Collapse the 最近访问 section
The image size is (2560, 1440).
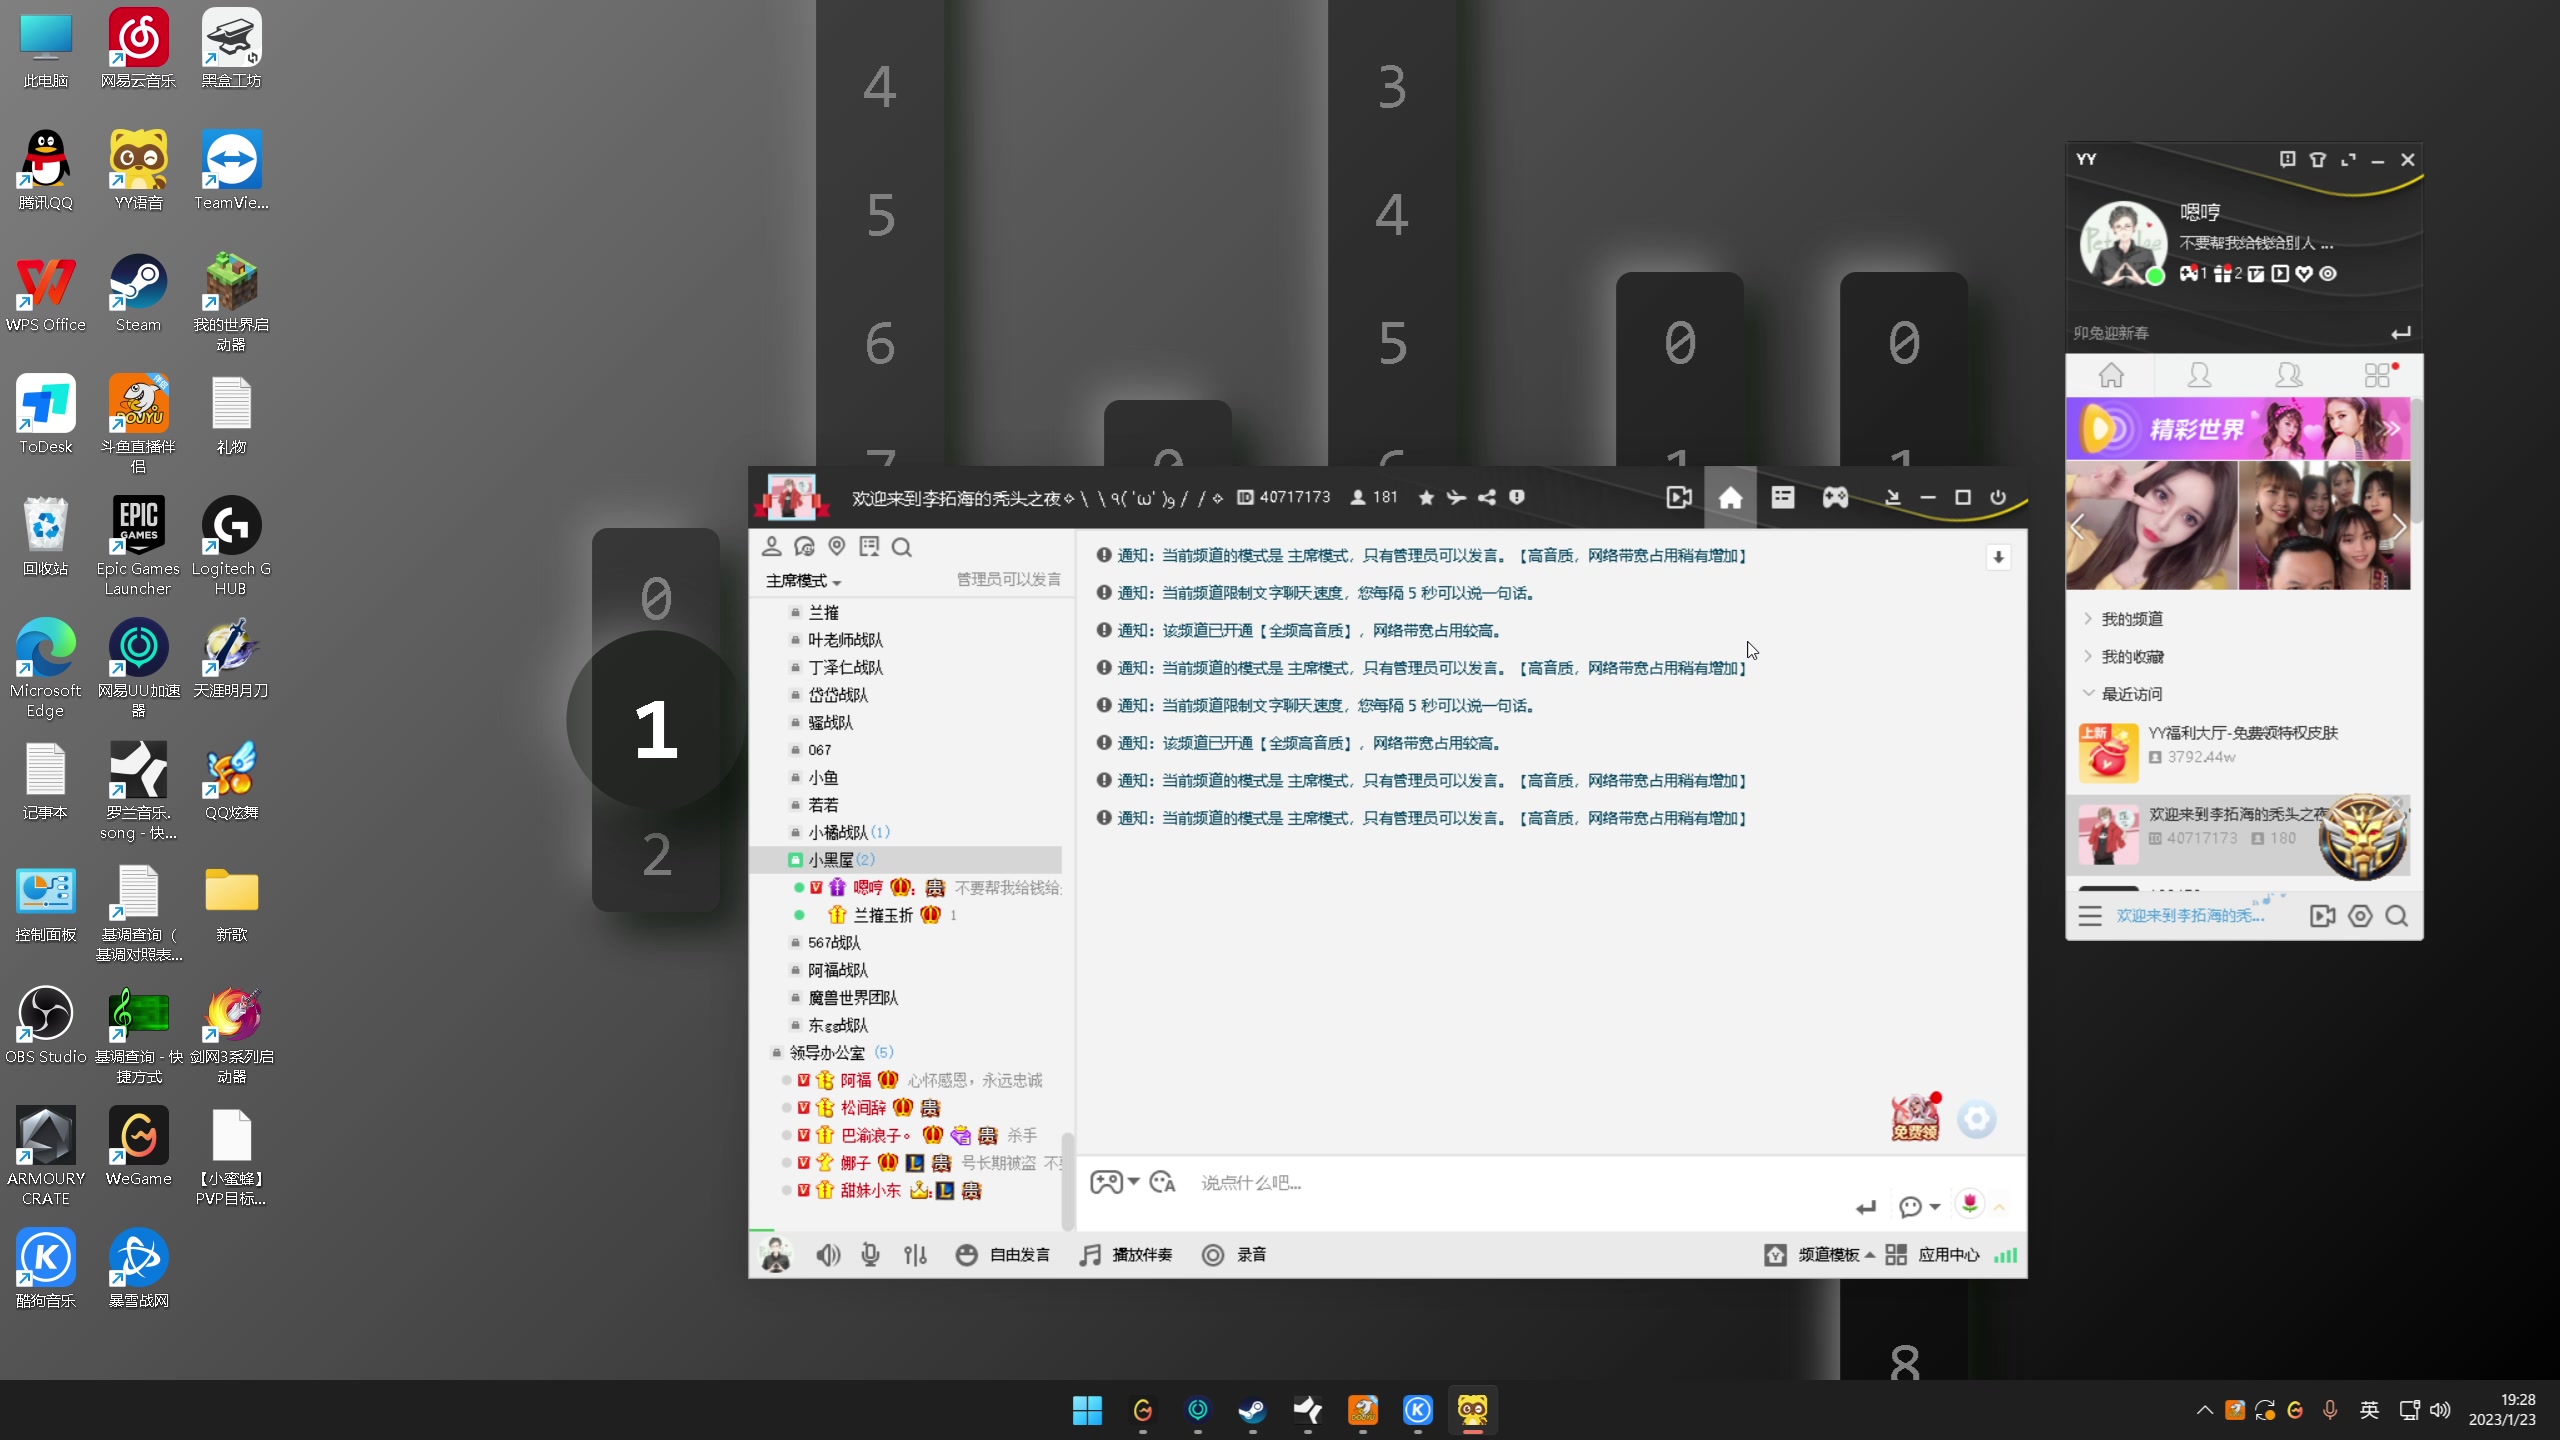pos(2131,694)
